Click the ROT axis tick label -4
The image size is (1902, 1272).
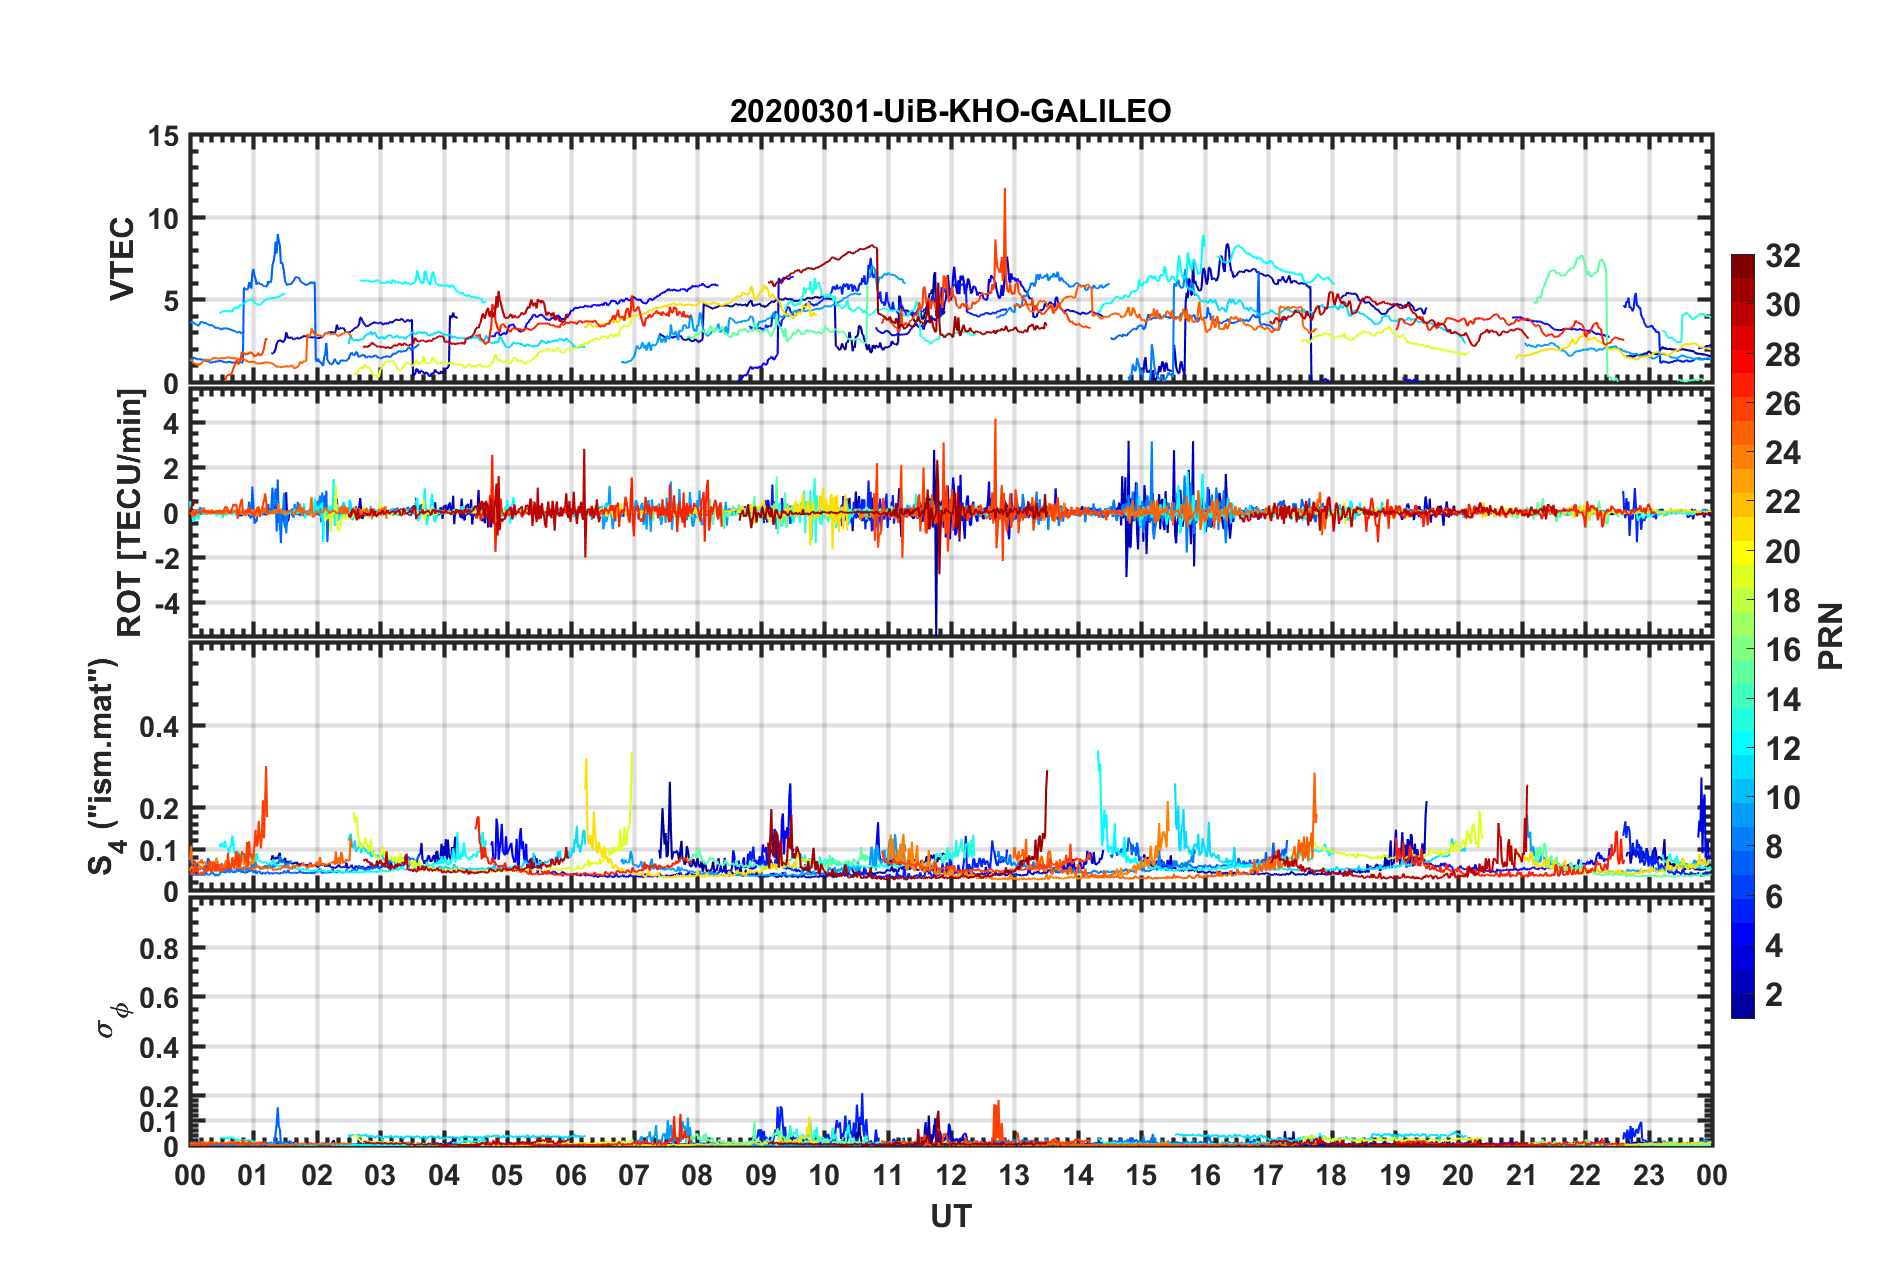(166, 604)
